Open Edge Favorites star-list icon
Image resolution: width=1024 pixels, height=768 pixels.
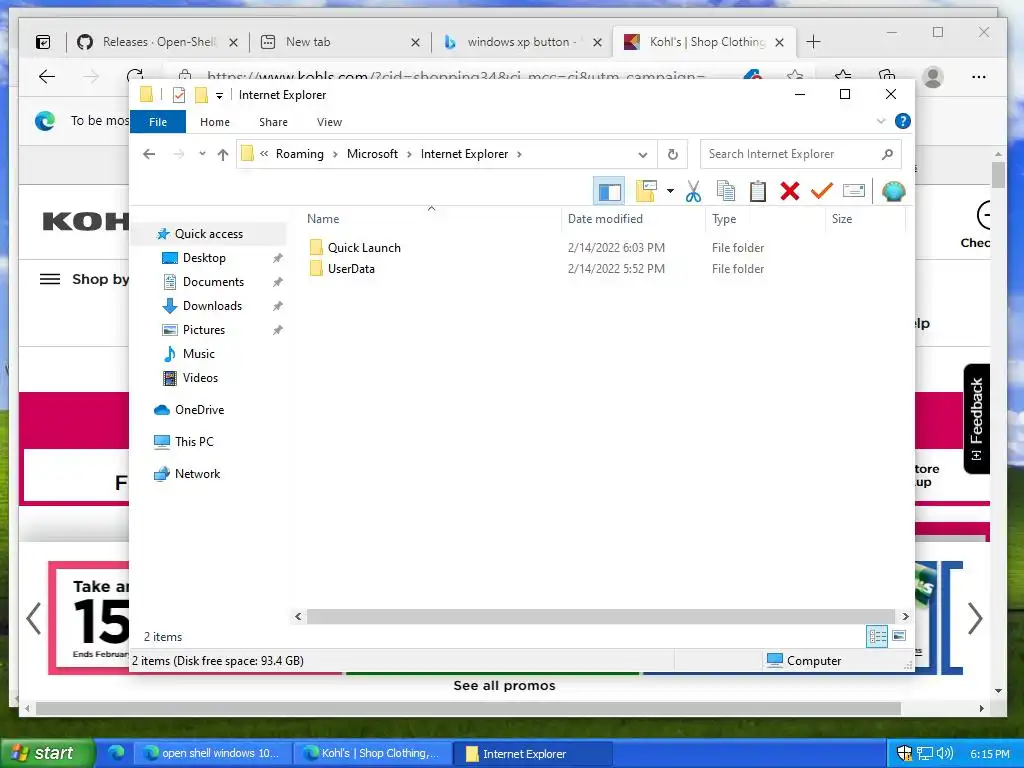click(842, 76)
